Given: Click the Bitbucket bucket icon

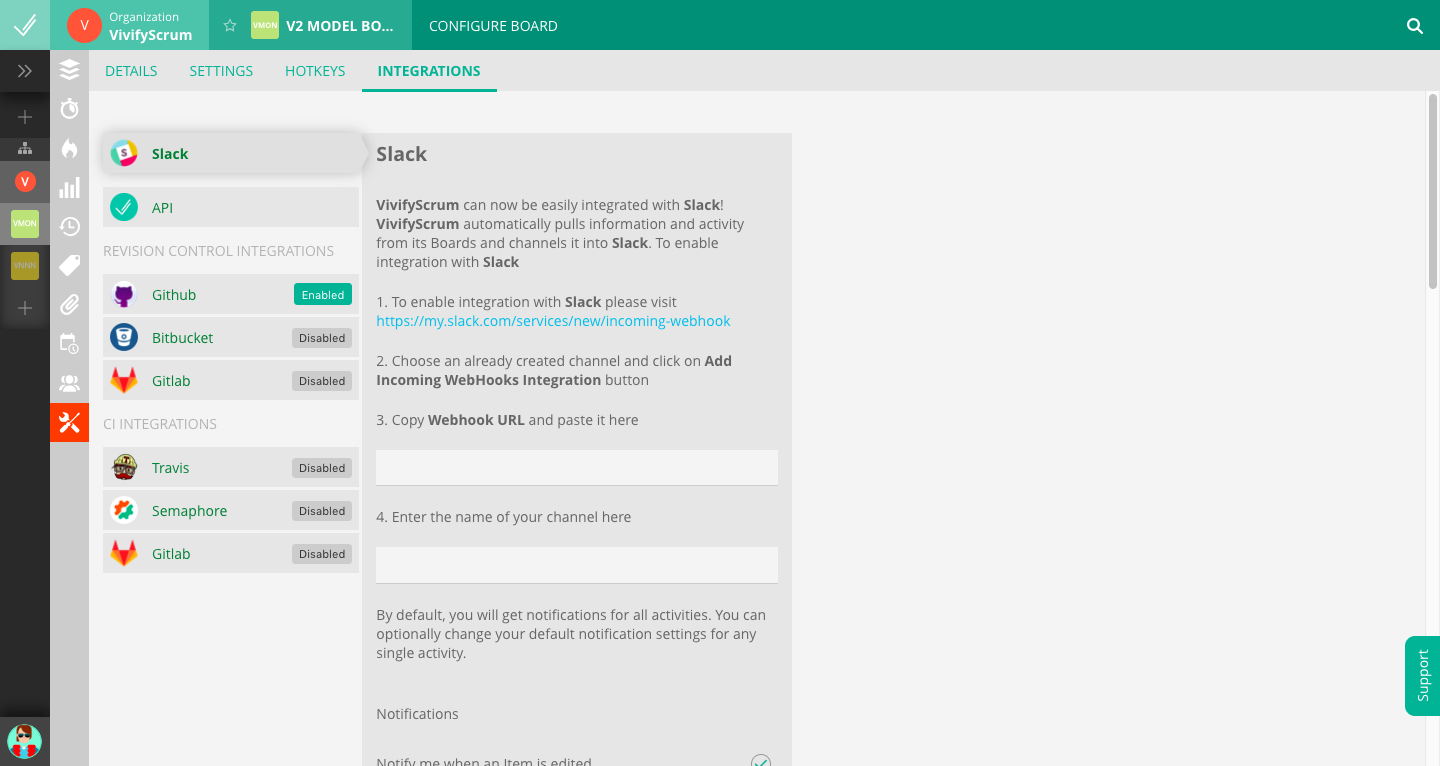Looking at the screenshot, I should pyautogui.click(x=124, y=338).
